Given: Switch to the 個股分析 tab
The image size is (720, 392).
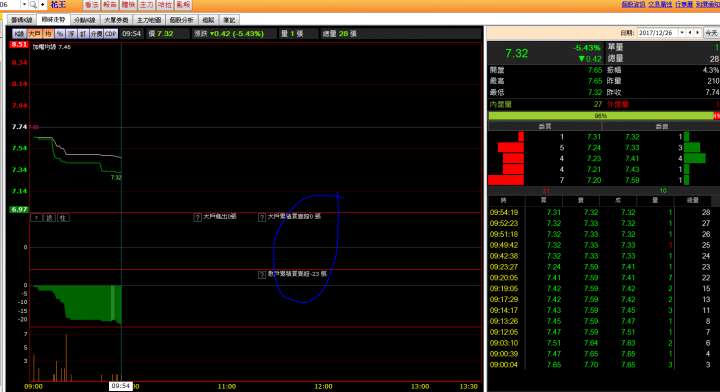Looking at the screenshot, I should click(x=181, y=20).
